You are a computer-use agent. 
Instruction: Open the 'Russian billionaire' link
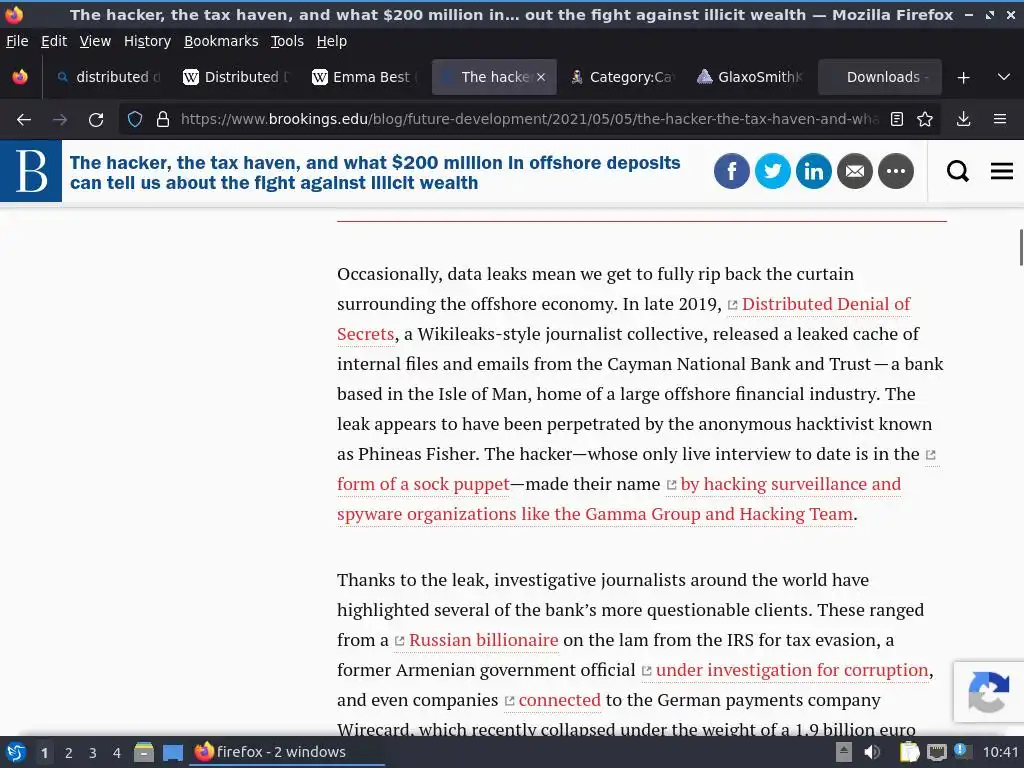point(483,640)
